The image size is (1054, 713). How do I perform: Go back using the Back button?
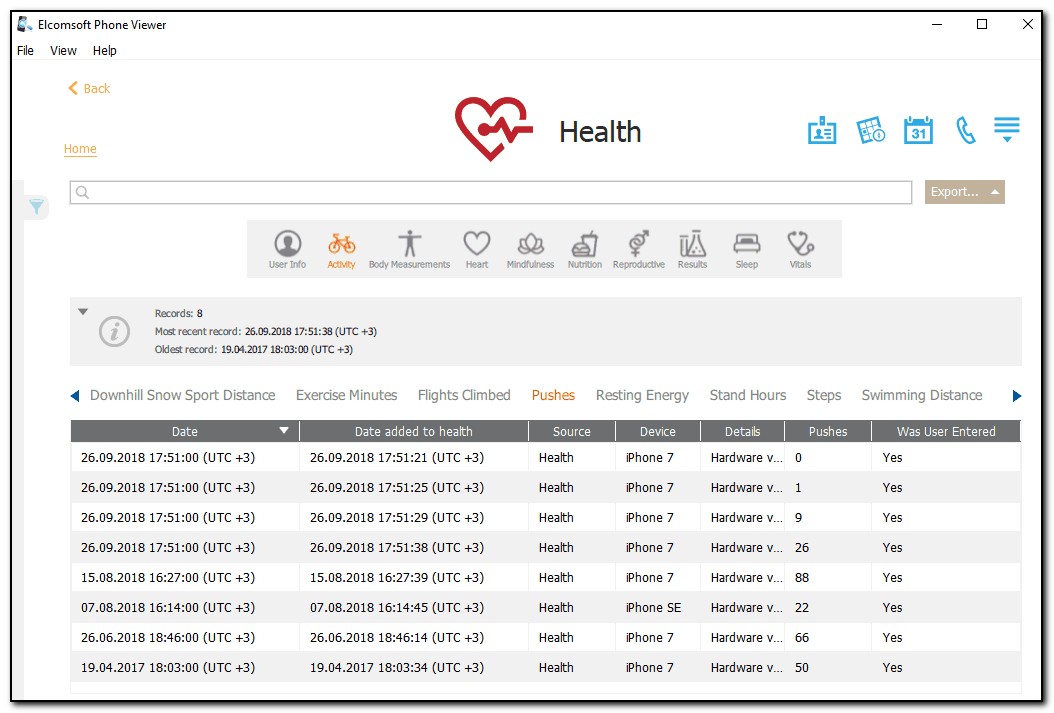point(89,88)
